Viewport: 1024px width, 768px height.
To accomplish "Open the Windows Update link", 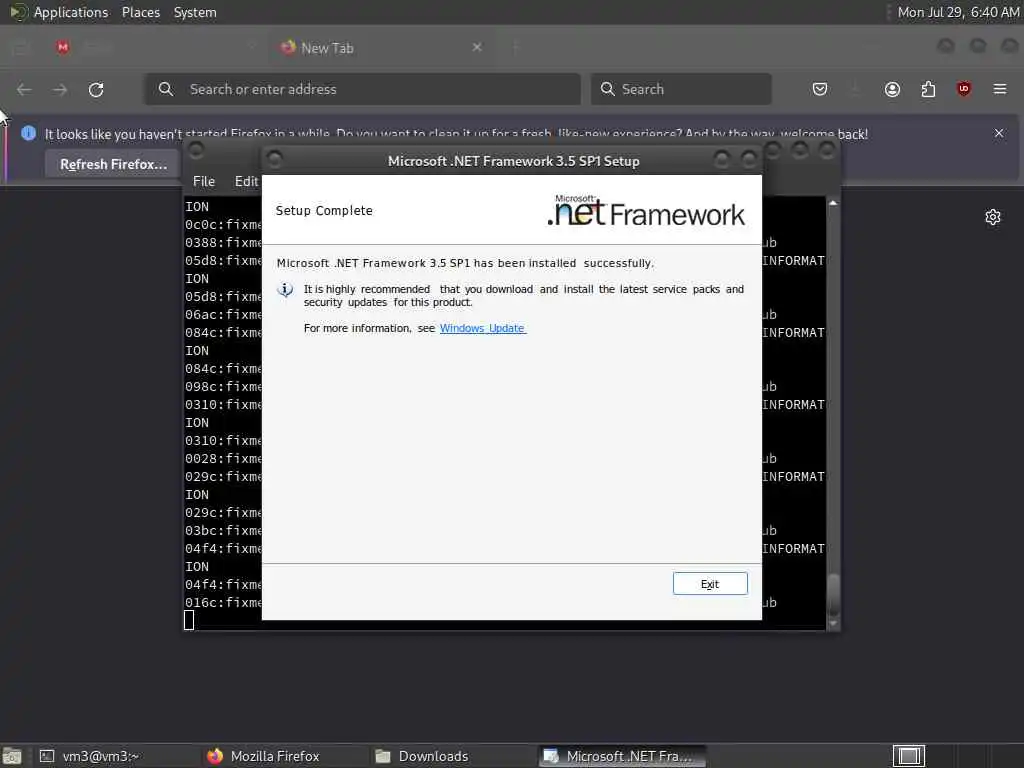I will [483, 328].
